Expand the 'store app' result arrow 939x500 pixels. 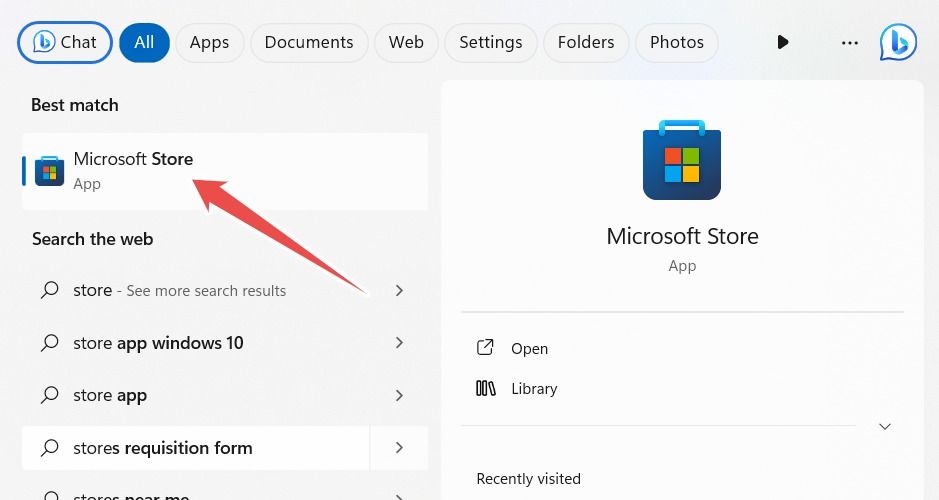(x=399, y=395)
